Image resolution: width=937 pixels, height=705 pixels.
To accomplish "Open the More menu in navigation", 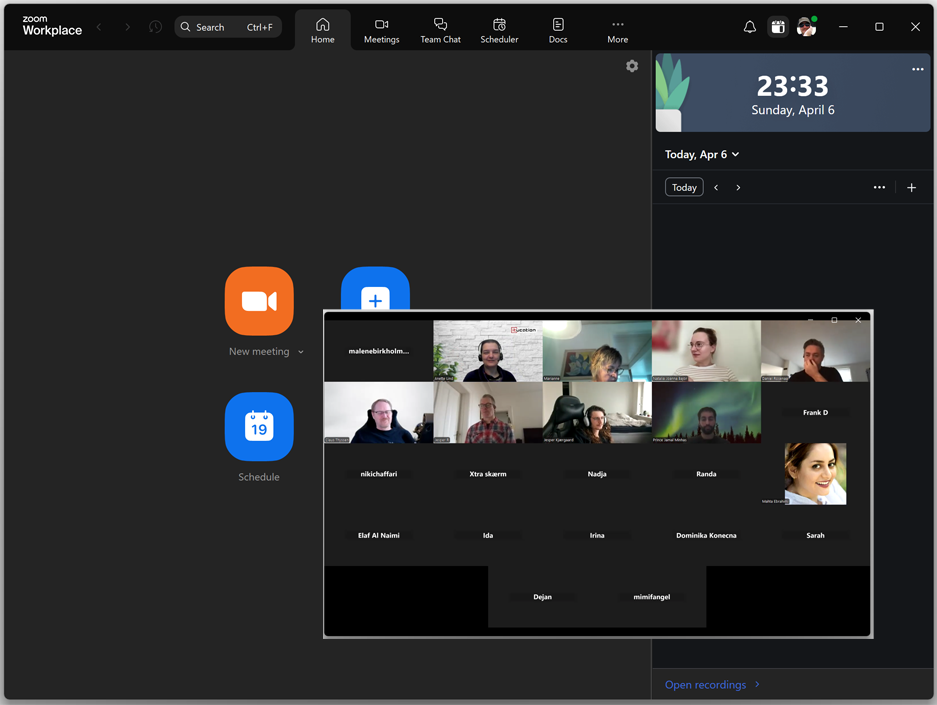I will [618, 30].
